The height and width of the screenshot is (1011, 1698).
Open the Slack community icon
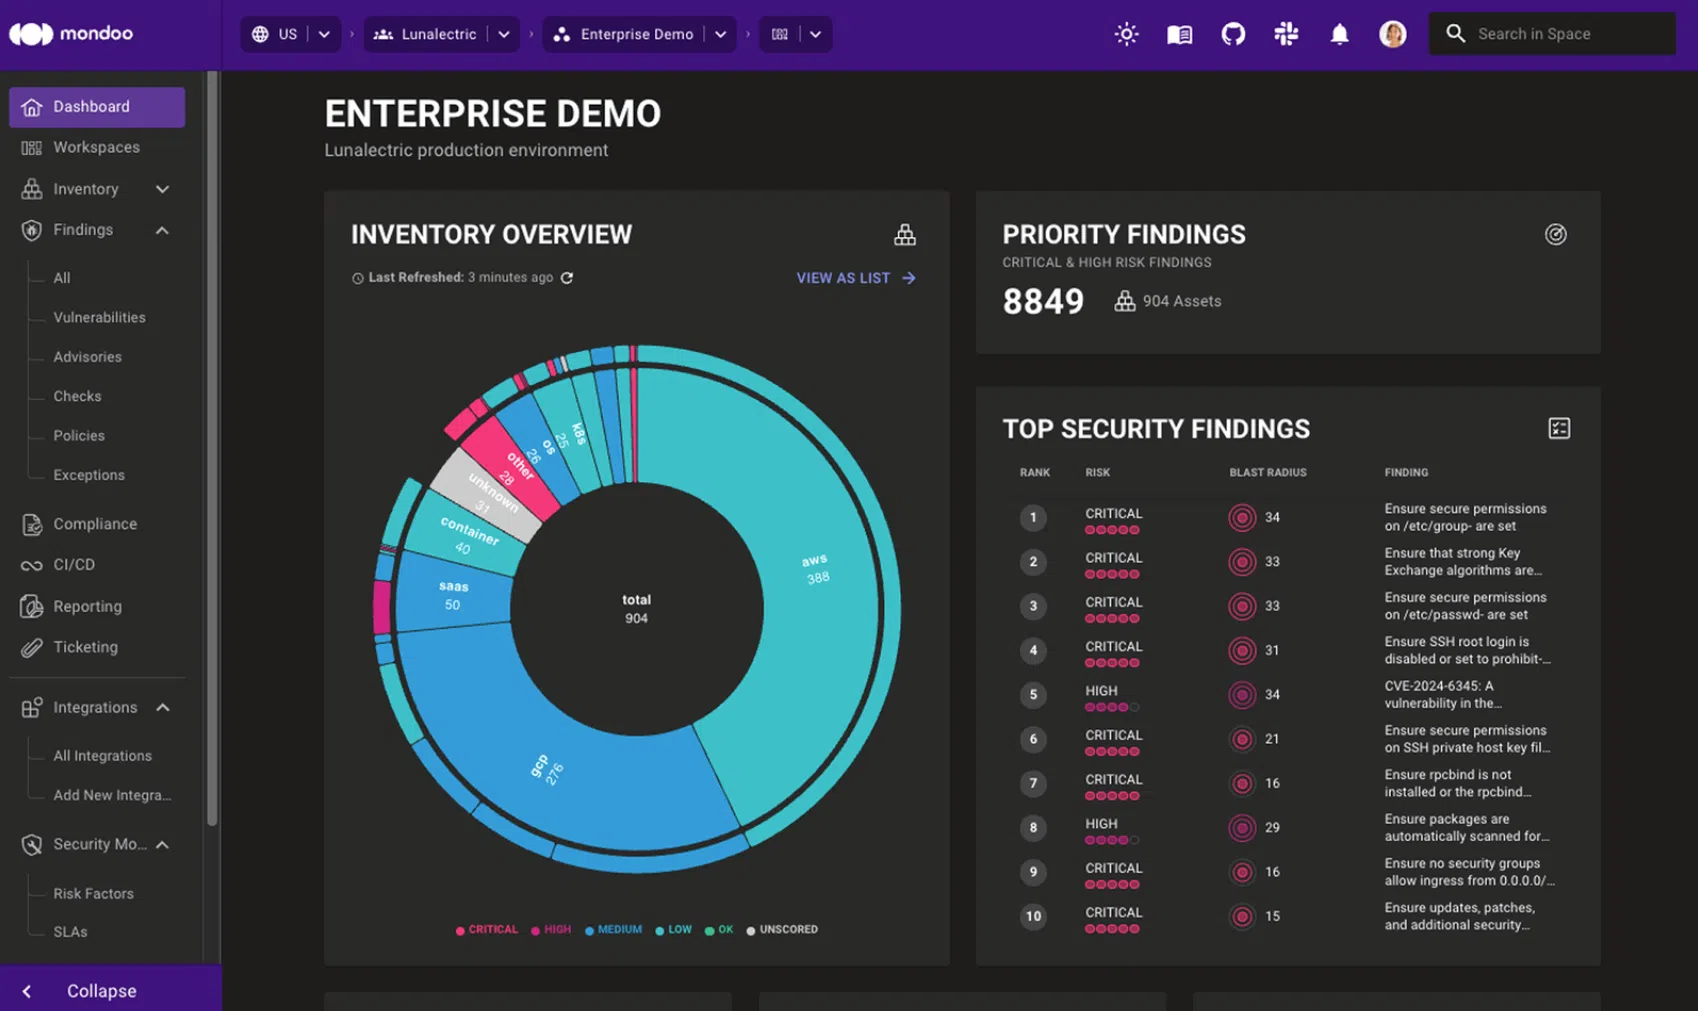click(1286, 34)
